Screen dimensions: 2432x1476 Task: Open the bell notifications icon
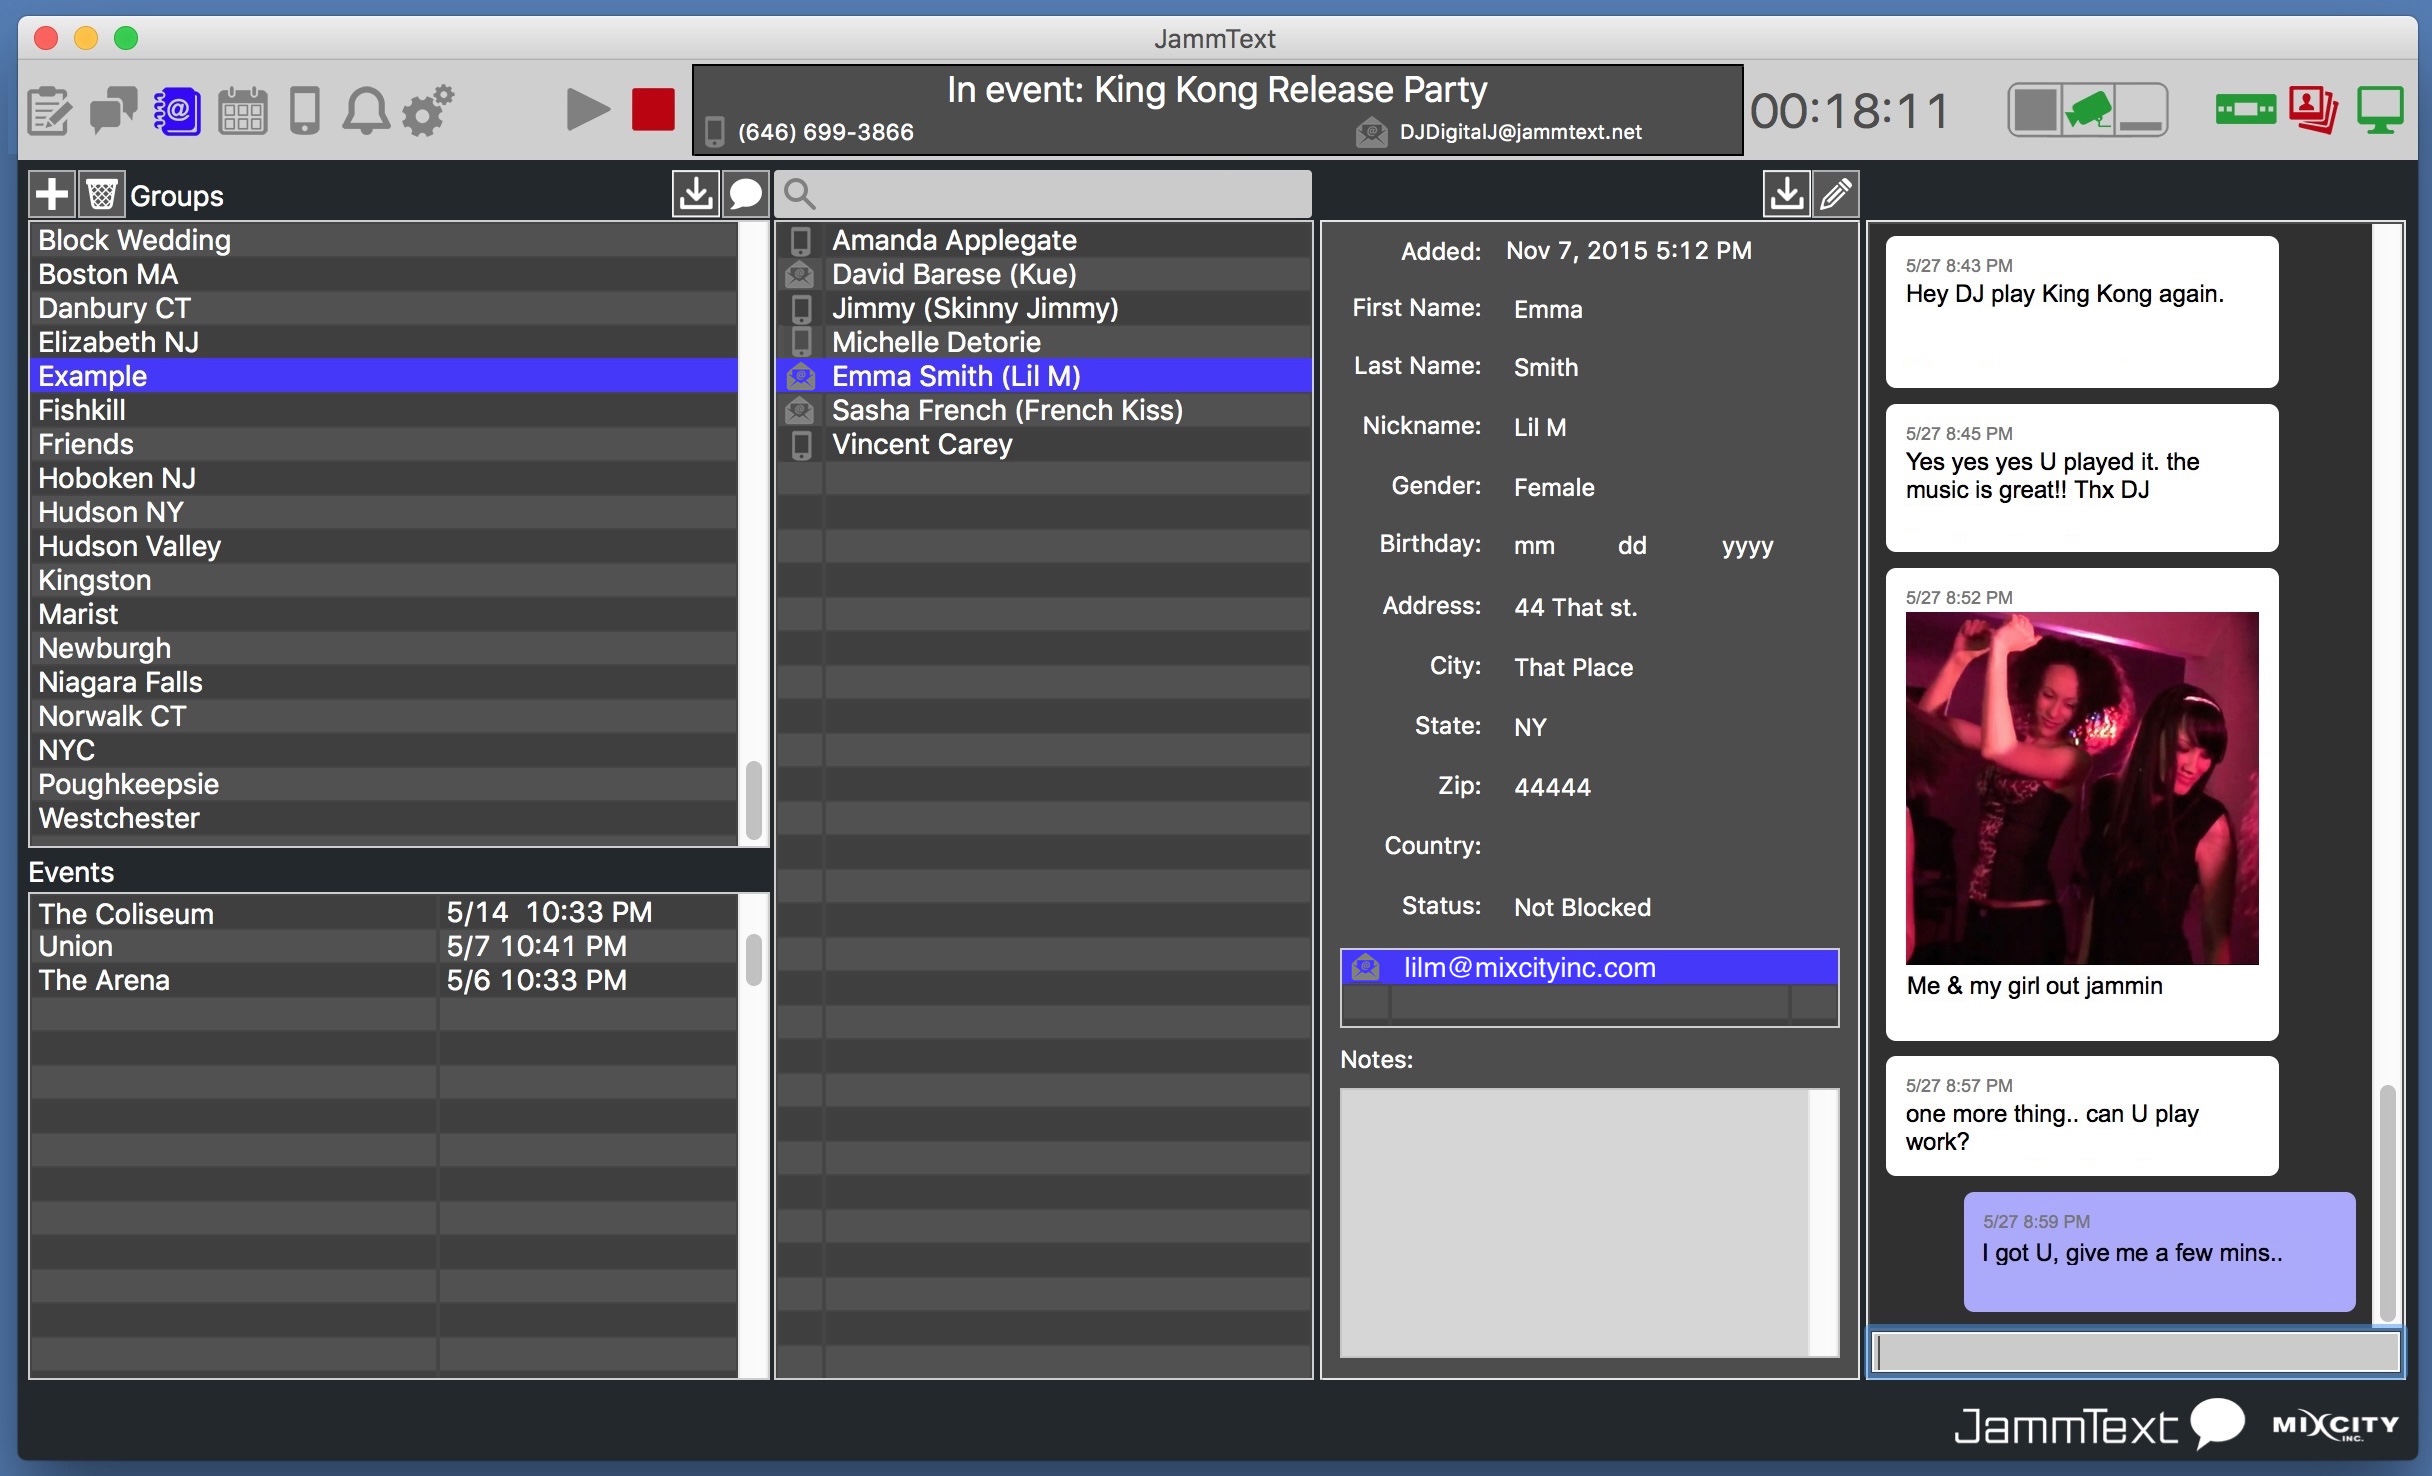(x=366, y=111)
